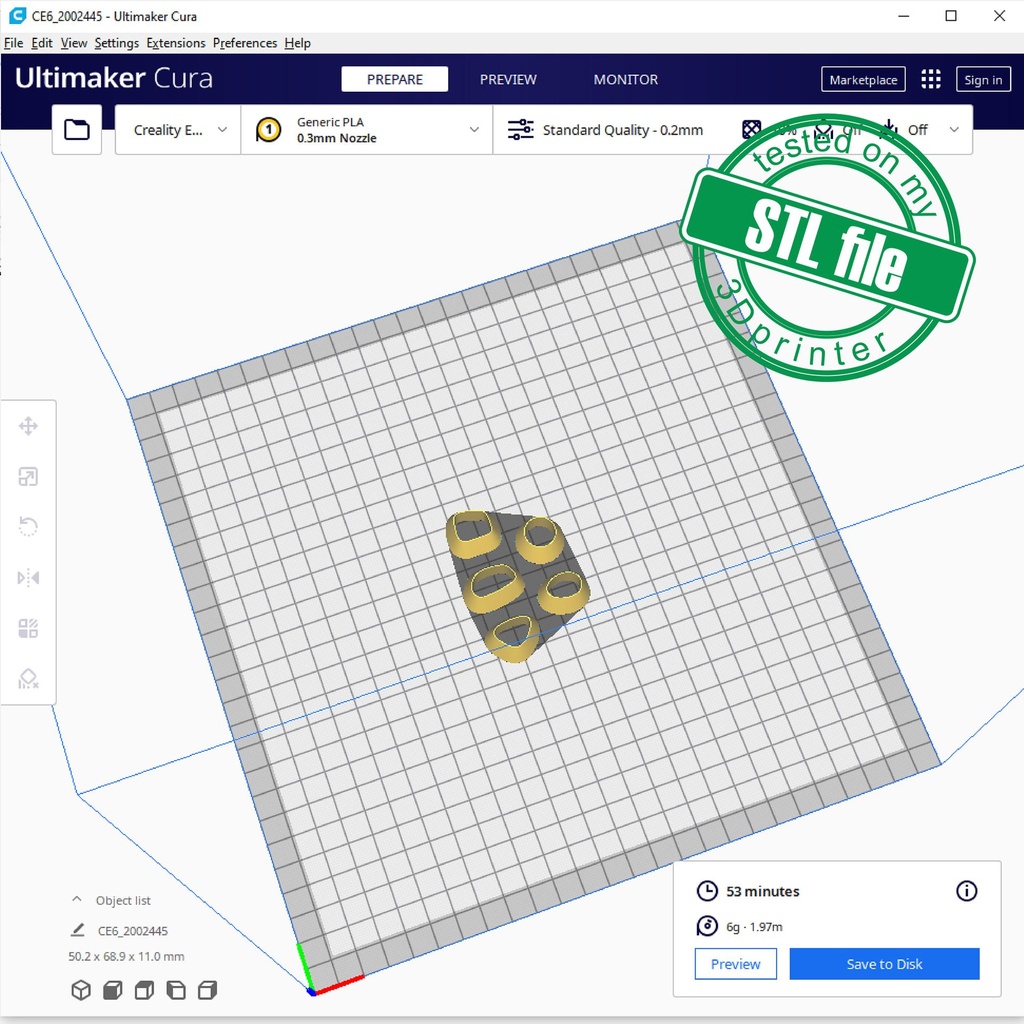
Task: Open Per Model Settings tool
Action: (28, 628)
